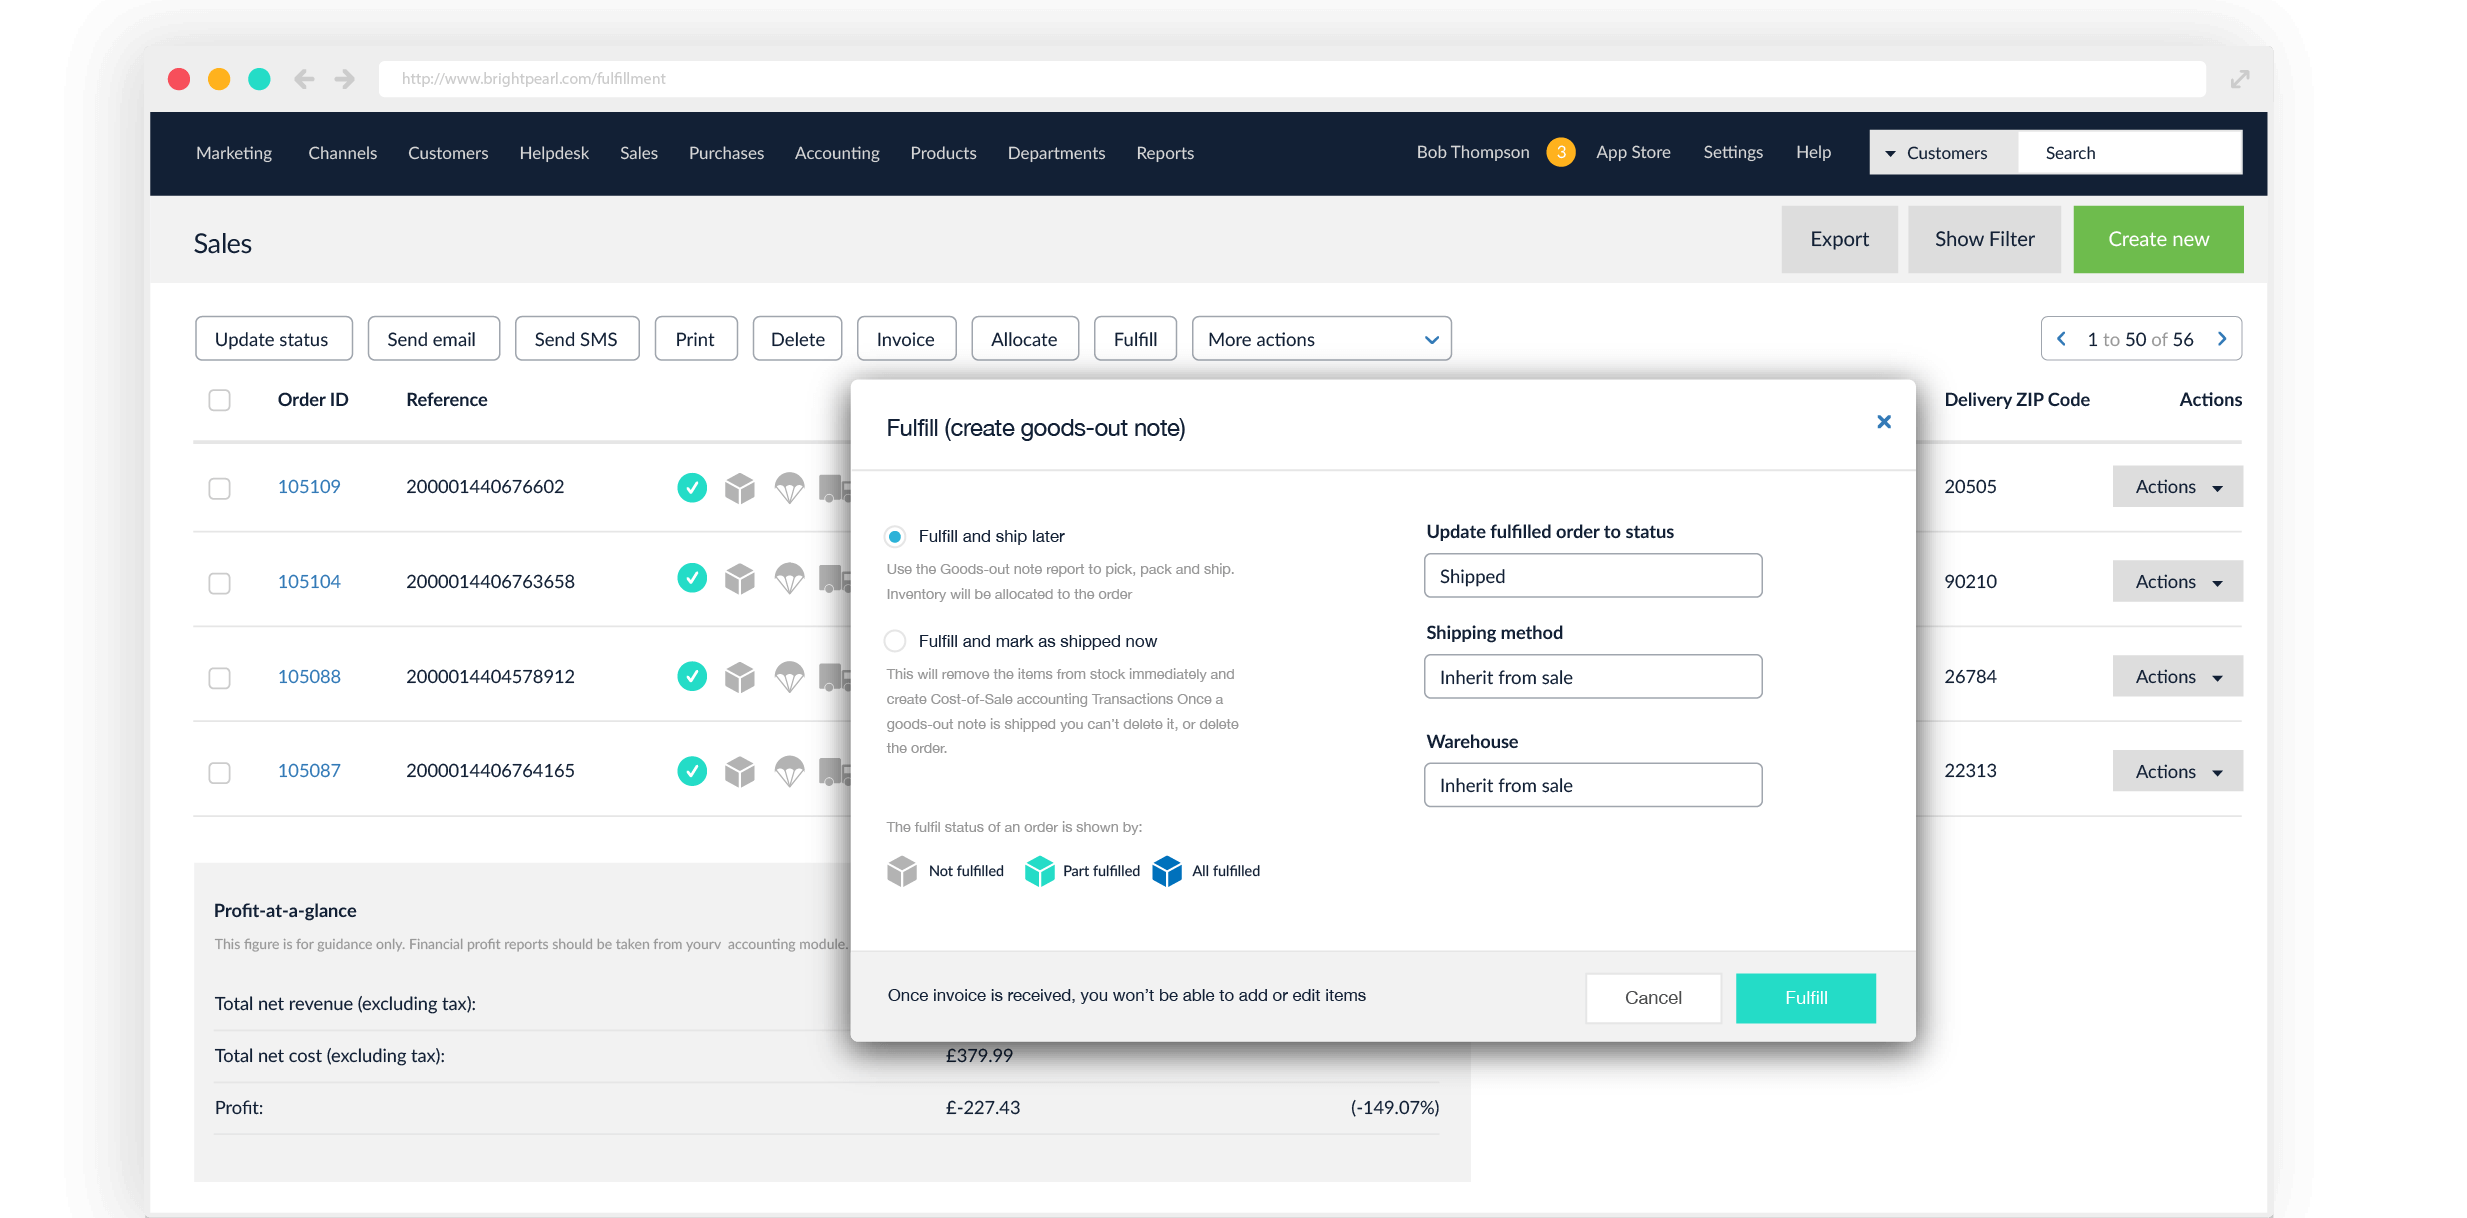Click the blue All fulfilled cube icon
This screenshot has width=2467, height=1218.
(1166, 871)
